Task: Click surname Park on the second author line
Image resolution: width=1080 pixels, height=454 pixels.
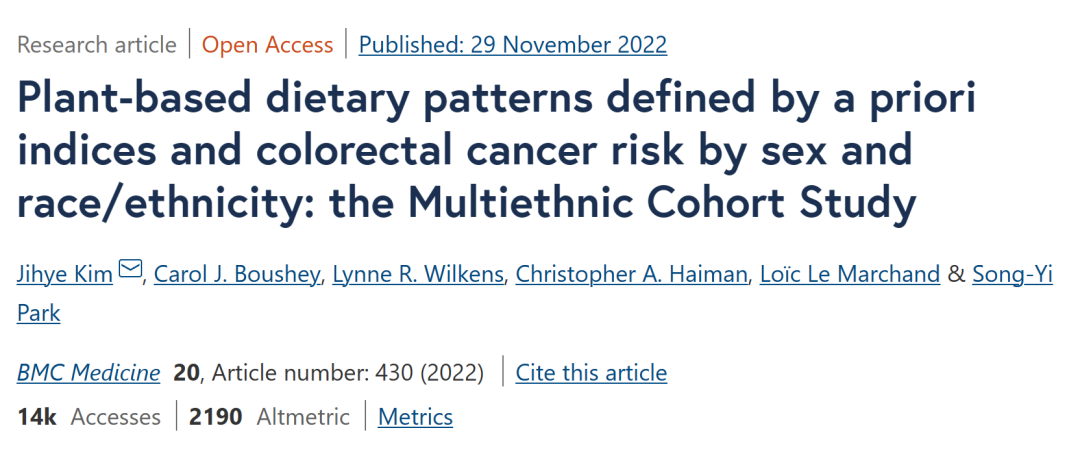Action: coord(39,313)
